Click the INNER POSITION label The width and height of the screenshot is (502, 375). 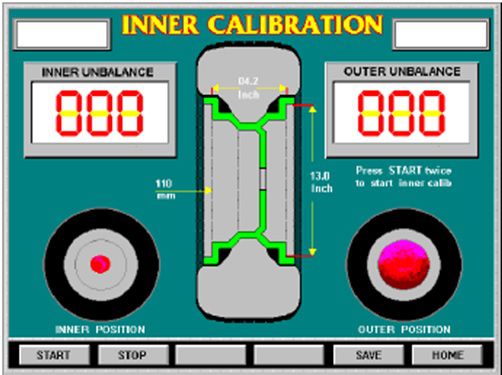pos(100,330)
